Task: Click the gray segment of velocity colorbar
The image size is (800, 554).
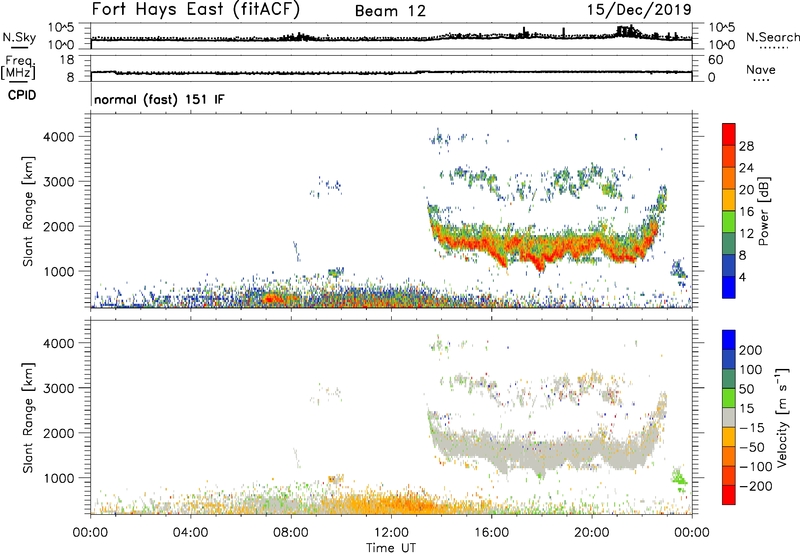Action: (729, 417)
